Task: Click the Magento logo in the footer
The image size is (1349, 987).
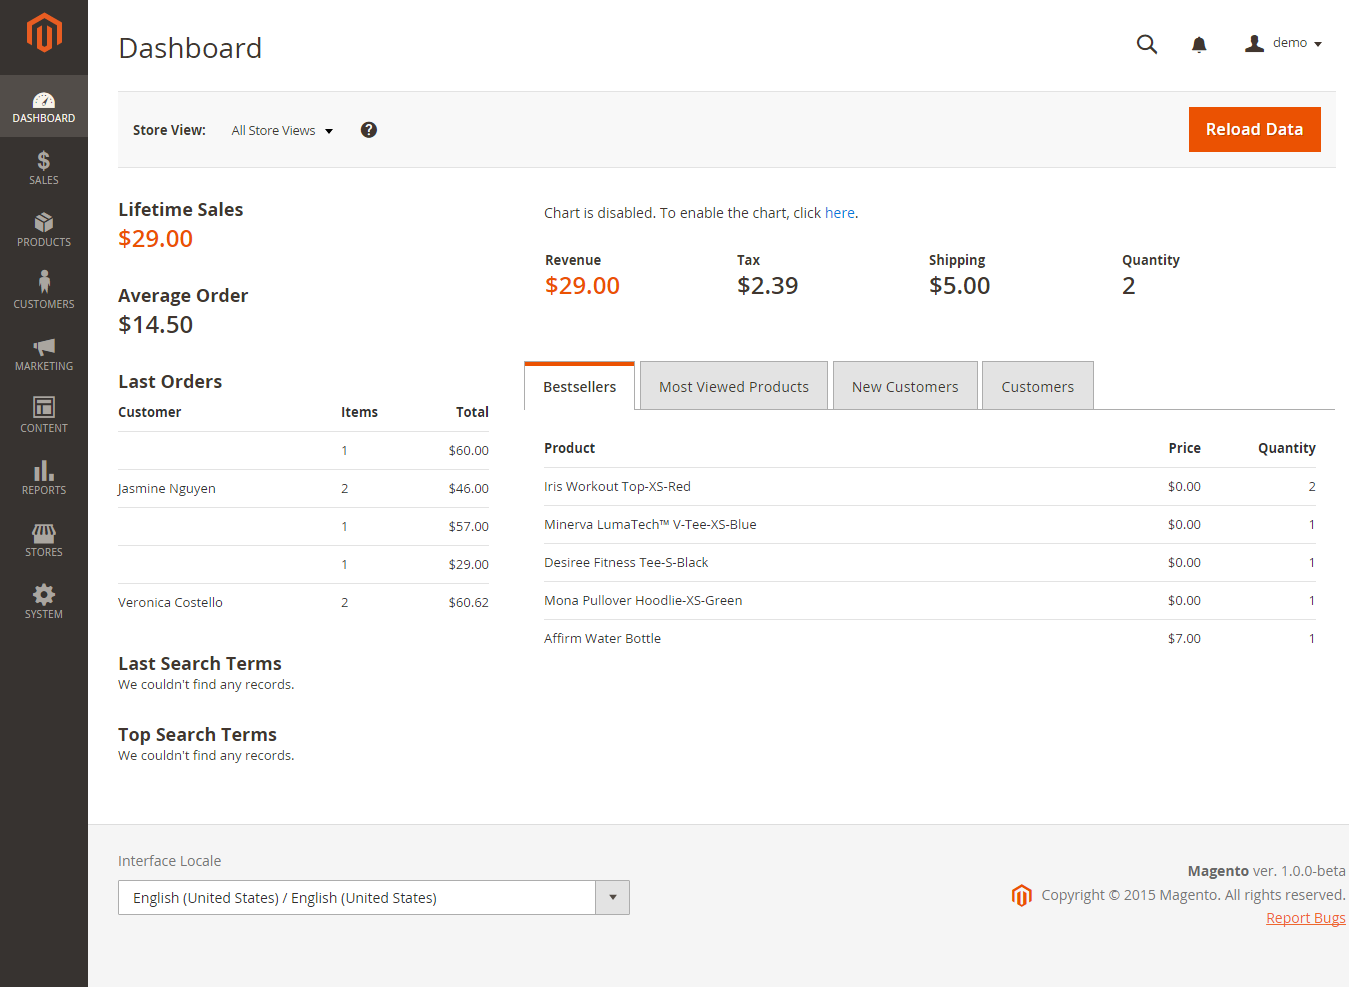Action: 1021,895
